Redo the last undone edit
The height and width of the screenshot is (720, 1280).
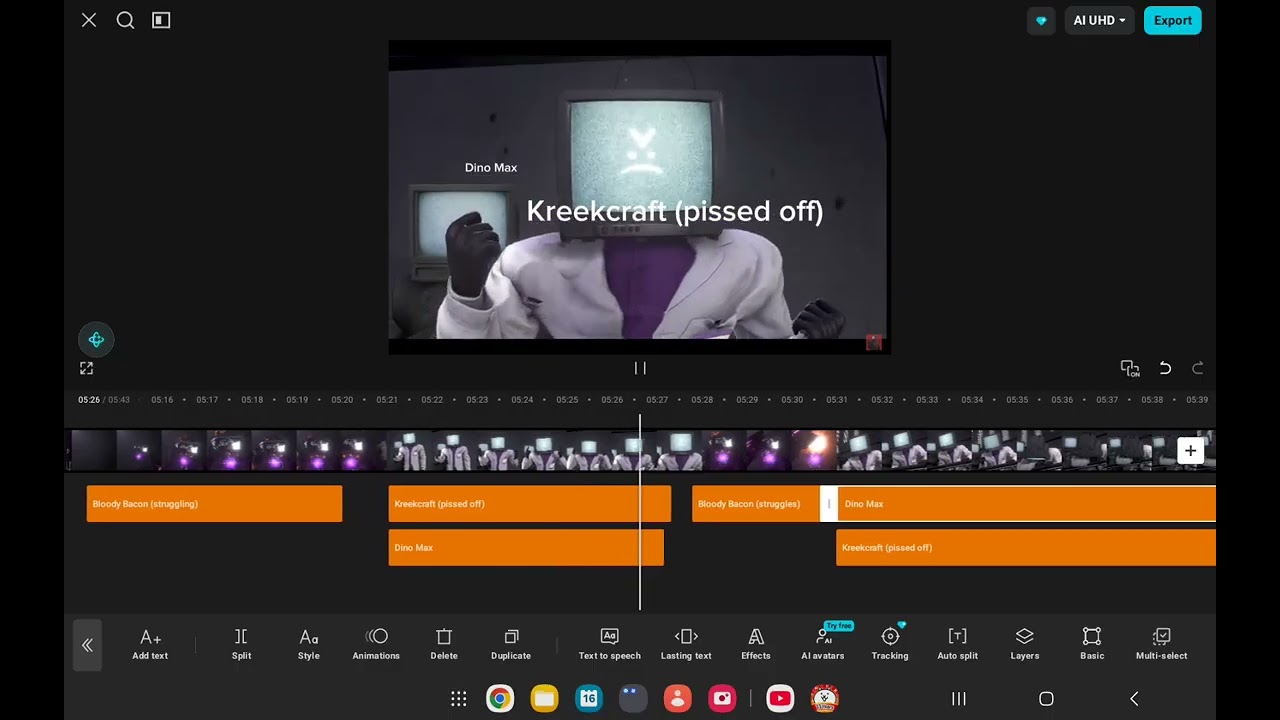(x=1198, y=368)
